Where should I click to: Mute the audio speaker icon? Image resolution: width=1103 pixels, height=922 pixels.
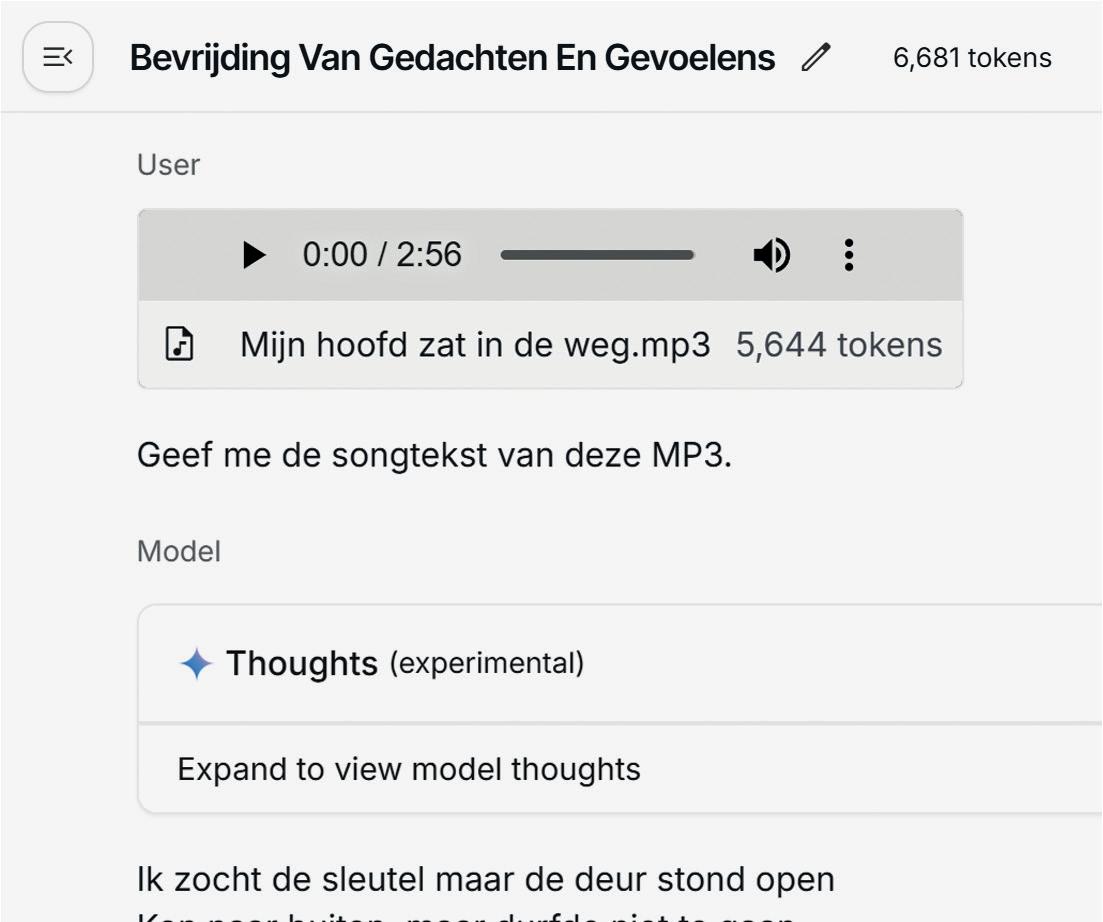click(x=772, y=255)
